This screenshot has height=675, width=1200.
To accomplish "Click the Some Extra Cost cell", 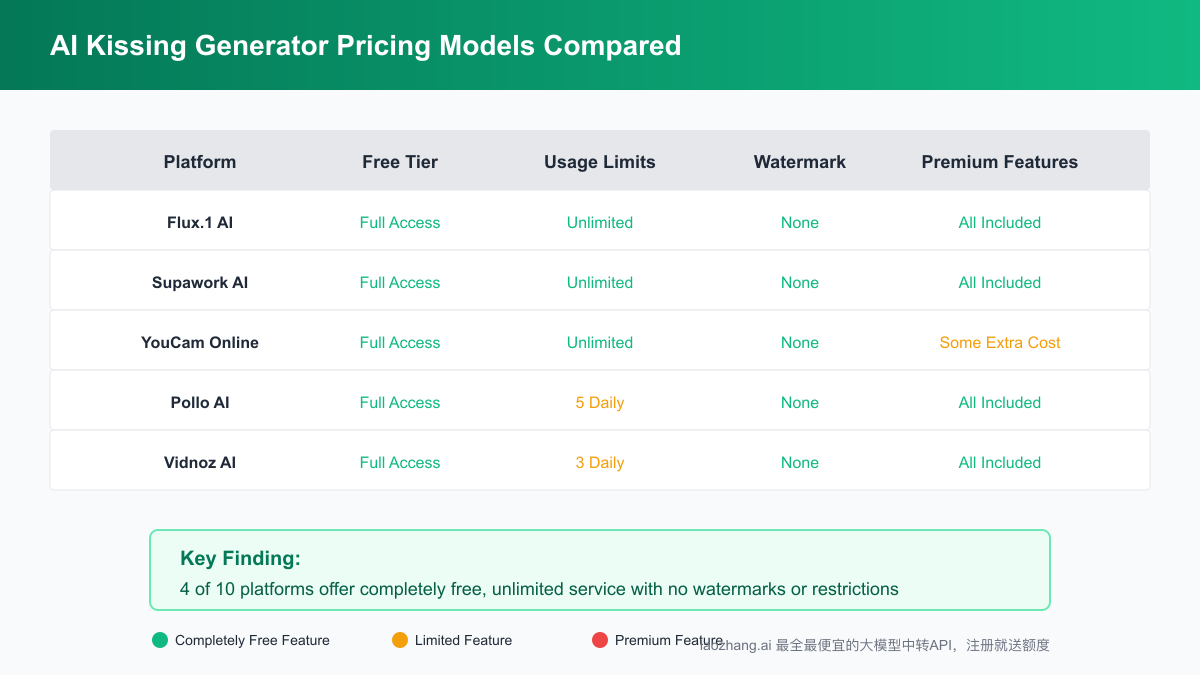I will pos(1000,342).
